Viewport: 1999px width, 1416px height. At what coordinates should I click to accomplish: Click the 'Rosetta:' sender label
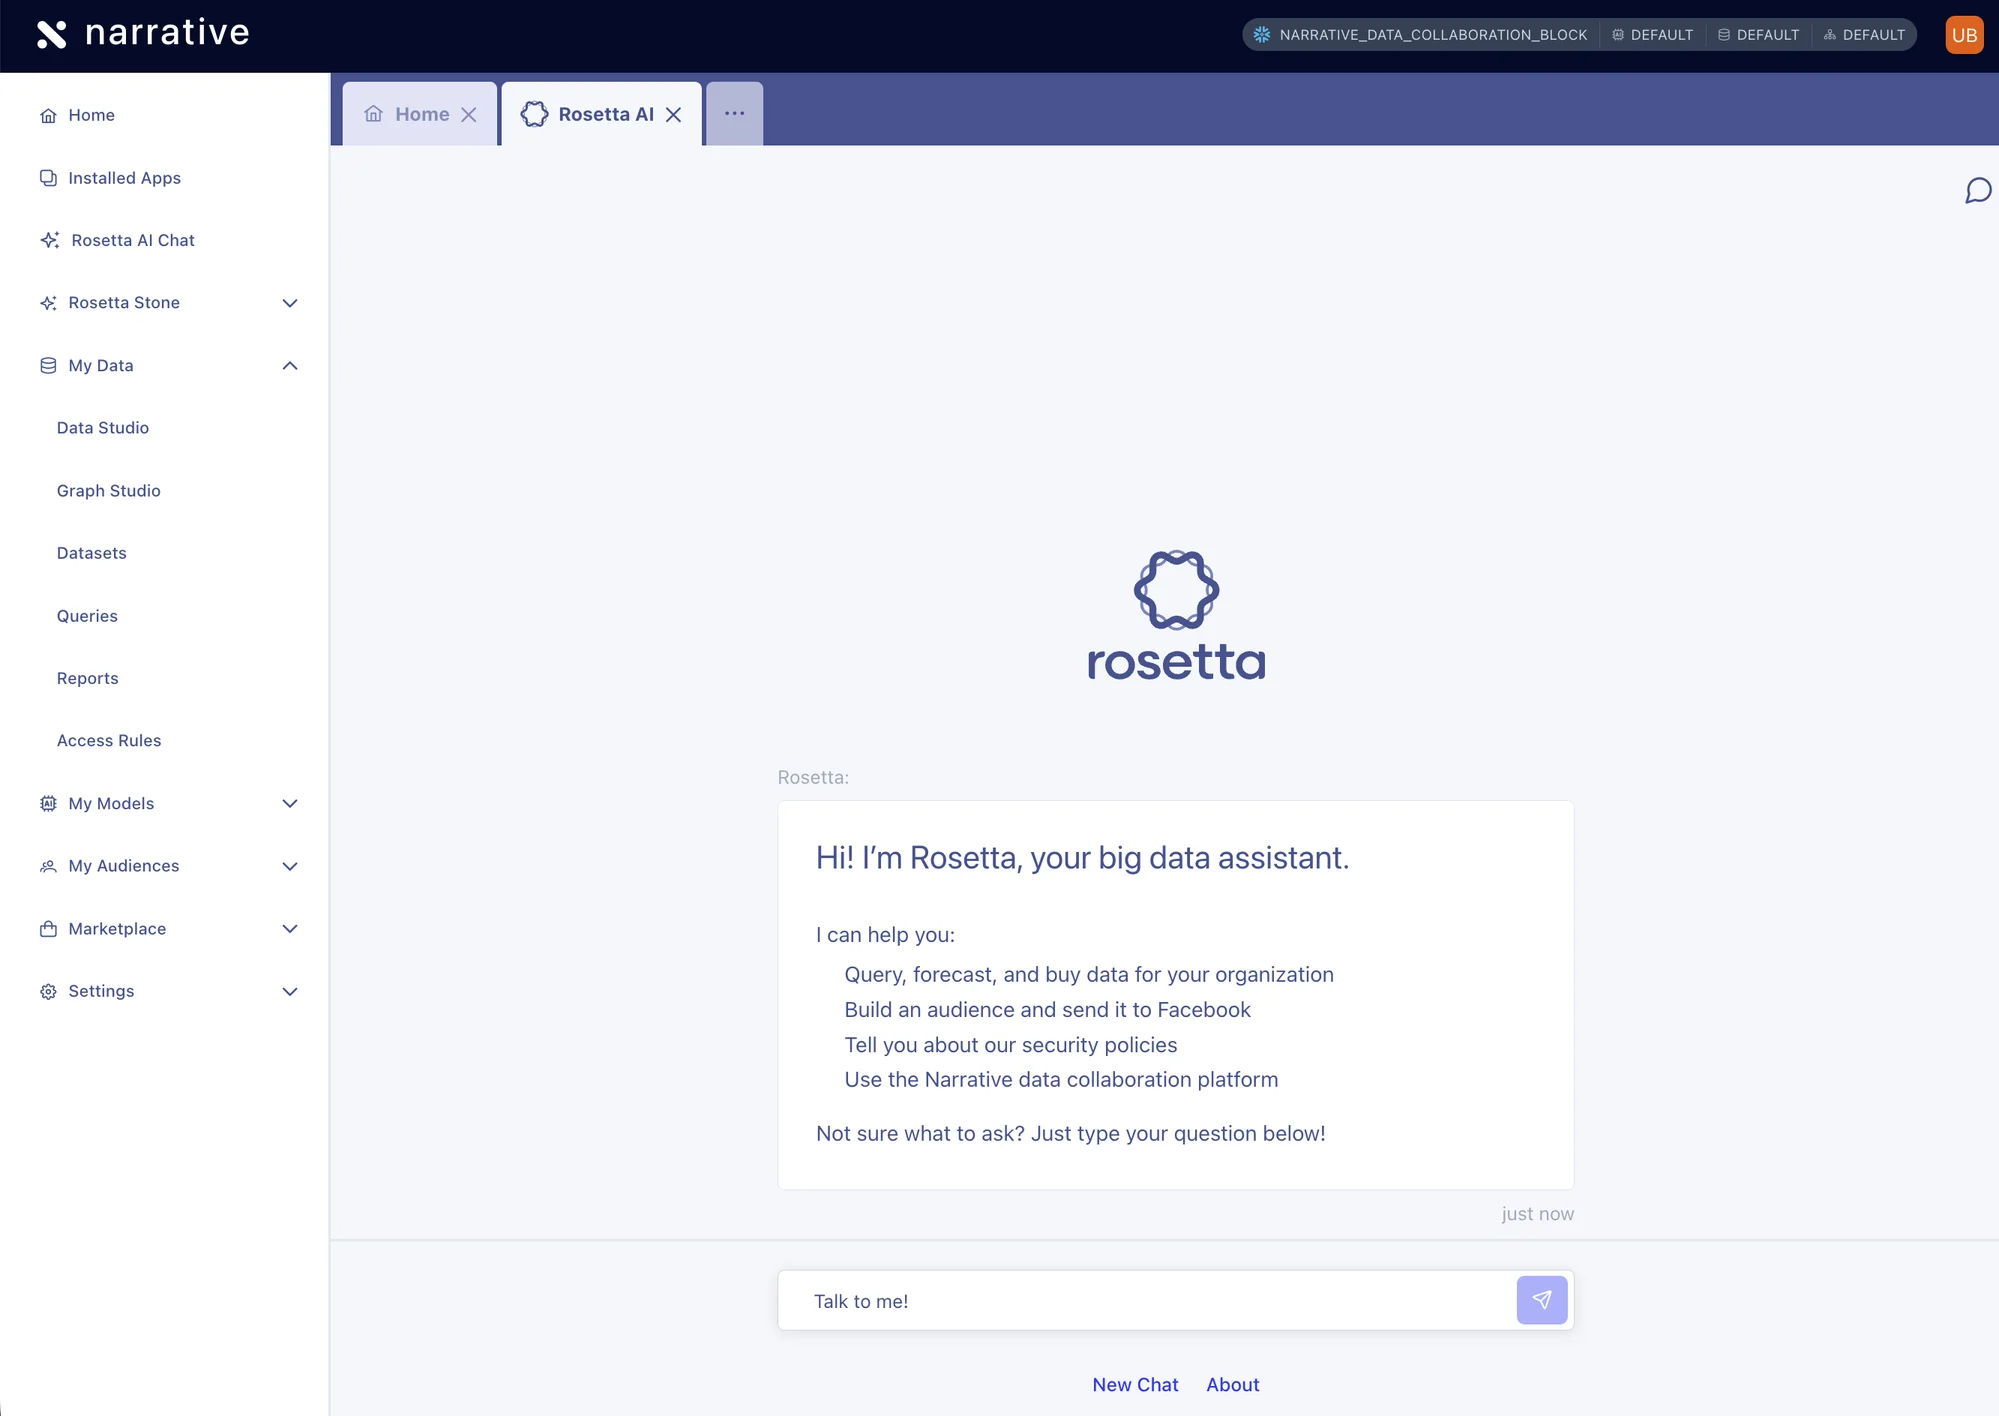tap(813, 778)
